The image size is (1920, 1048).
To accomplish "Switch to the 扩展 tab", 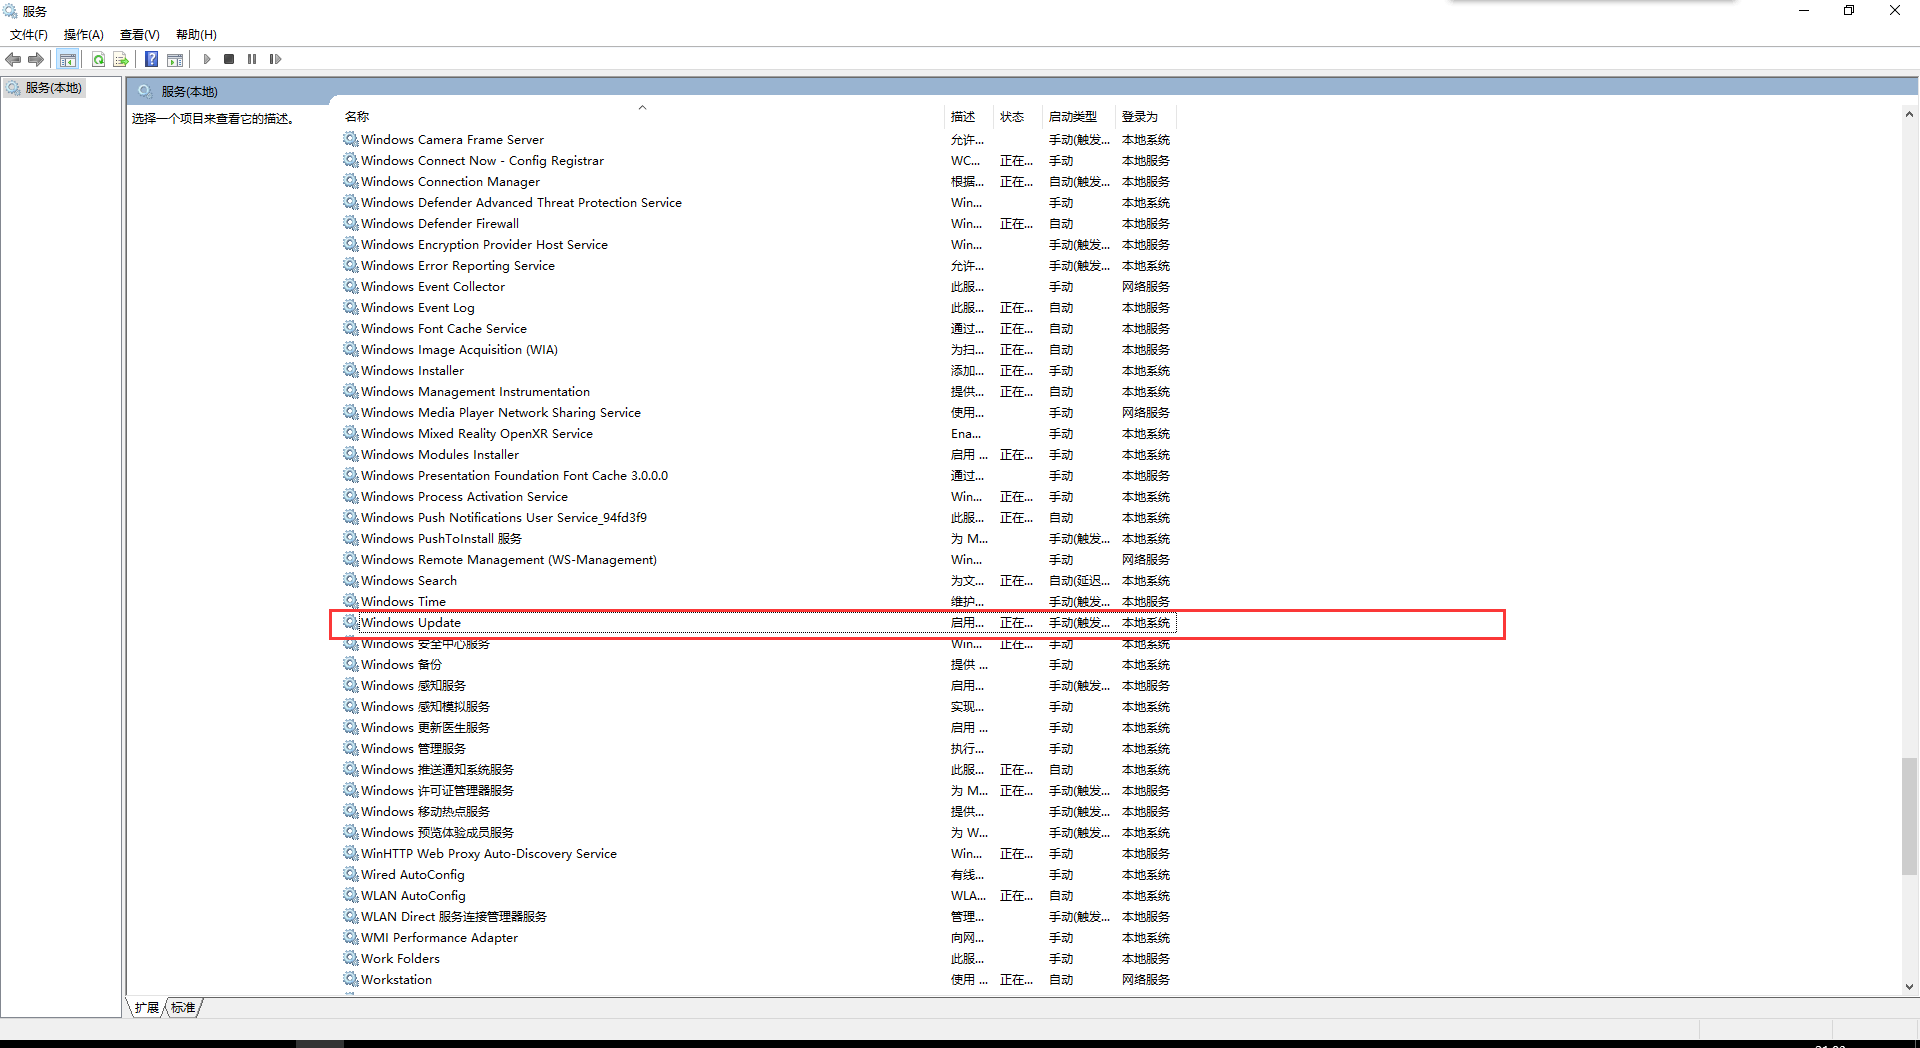I will 147,1007.
